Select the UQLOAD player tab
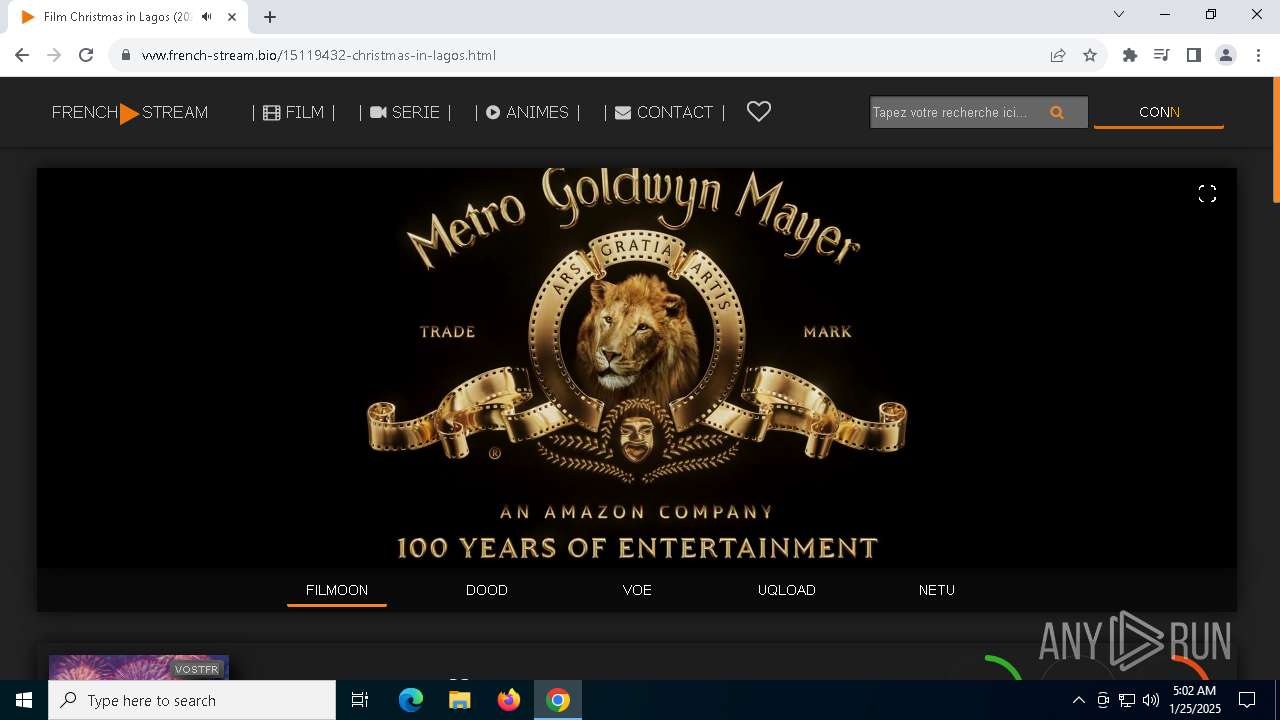The image size is (1280, 720). pyautogui.click(x=787, y=590)
